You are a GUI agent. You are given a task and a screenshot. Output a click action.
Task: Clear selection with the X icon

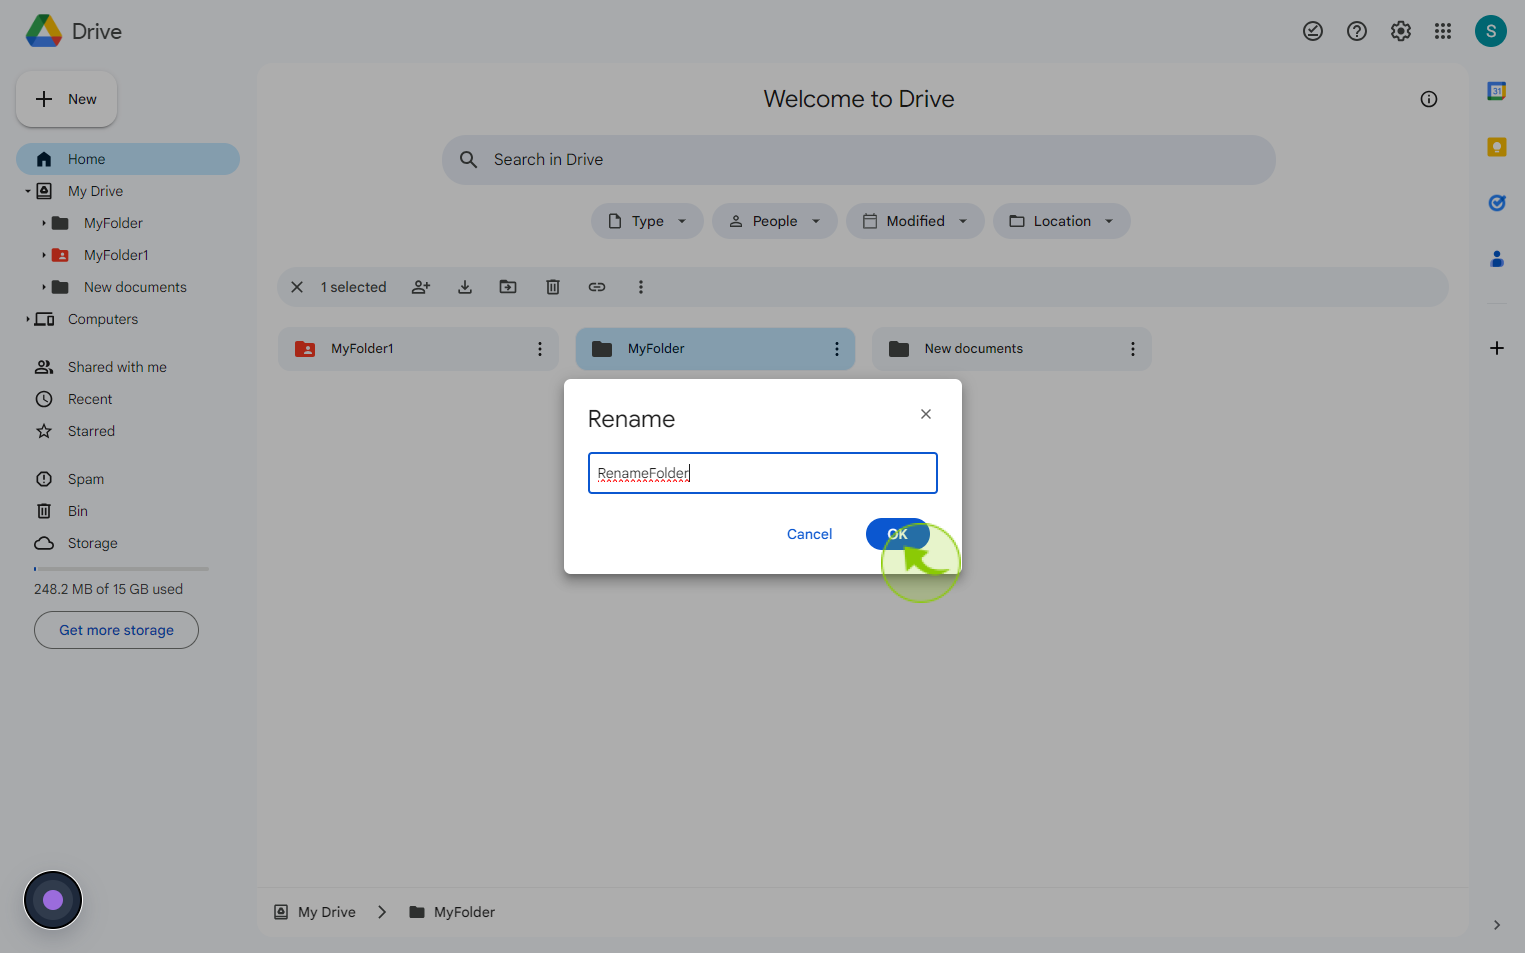click(297, 287)
